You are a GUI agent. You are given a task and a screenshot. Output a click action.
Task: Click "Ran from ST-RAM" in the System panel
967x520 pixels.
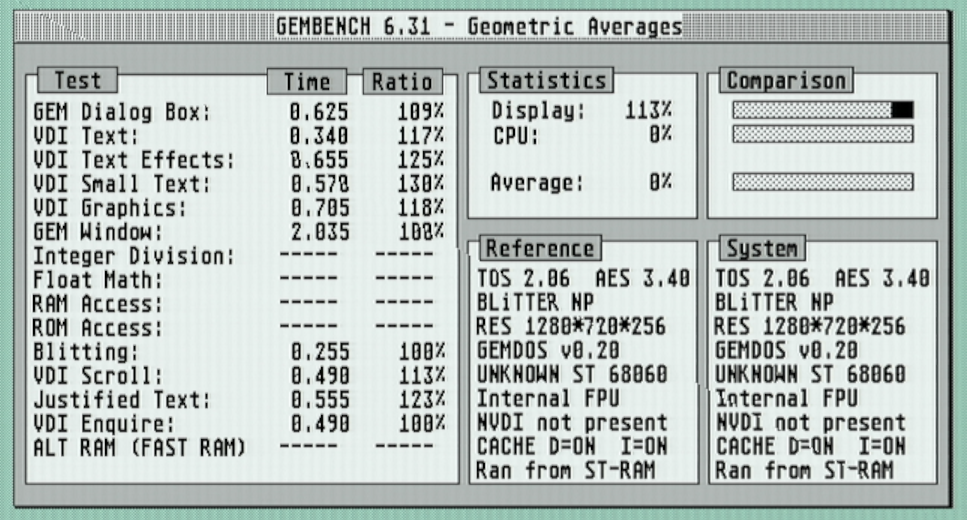[804, 471]
